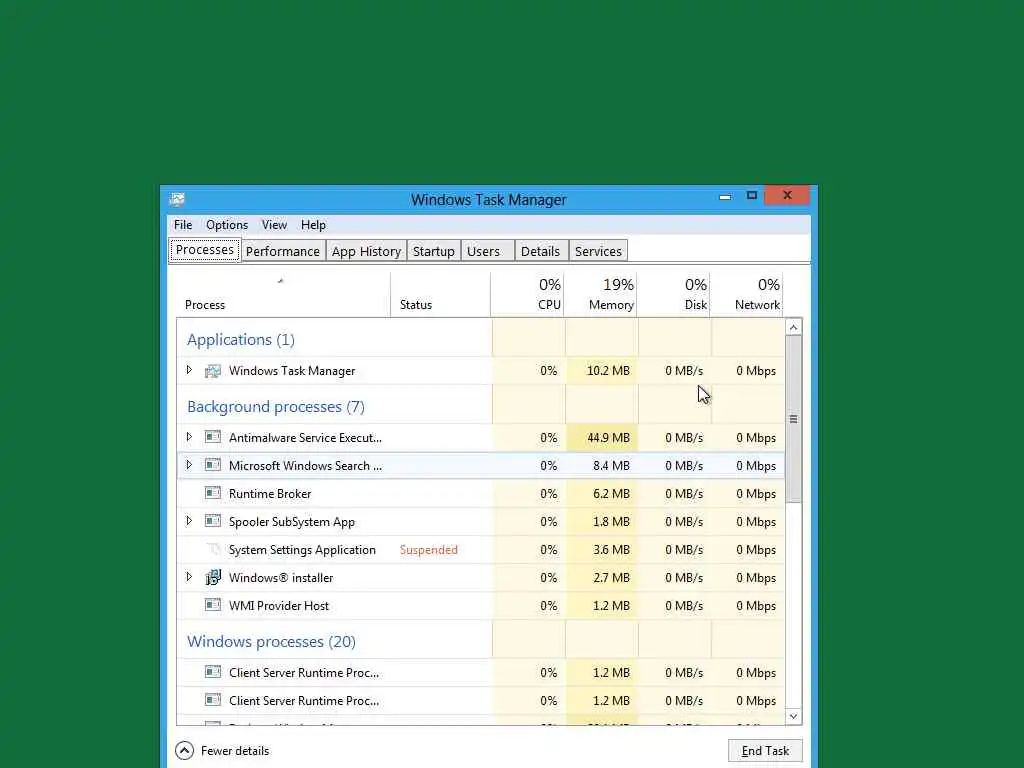Select the WMI Provider Host process name
The height and width of the screenshot is (768, 1024).
[x=279, y=606]
